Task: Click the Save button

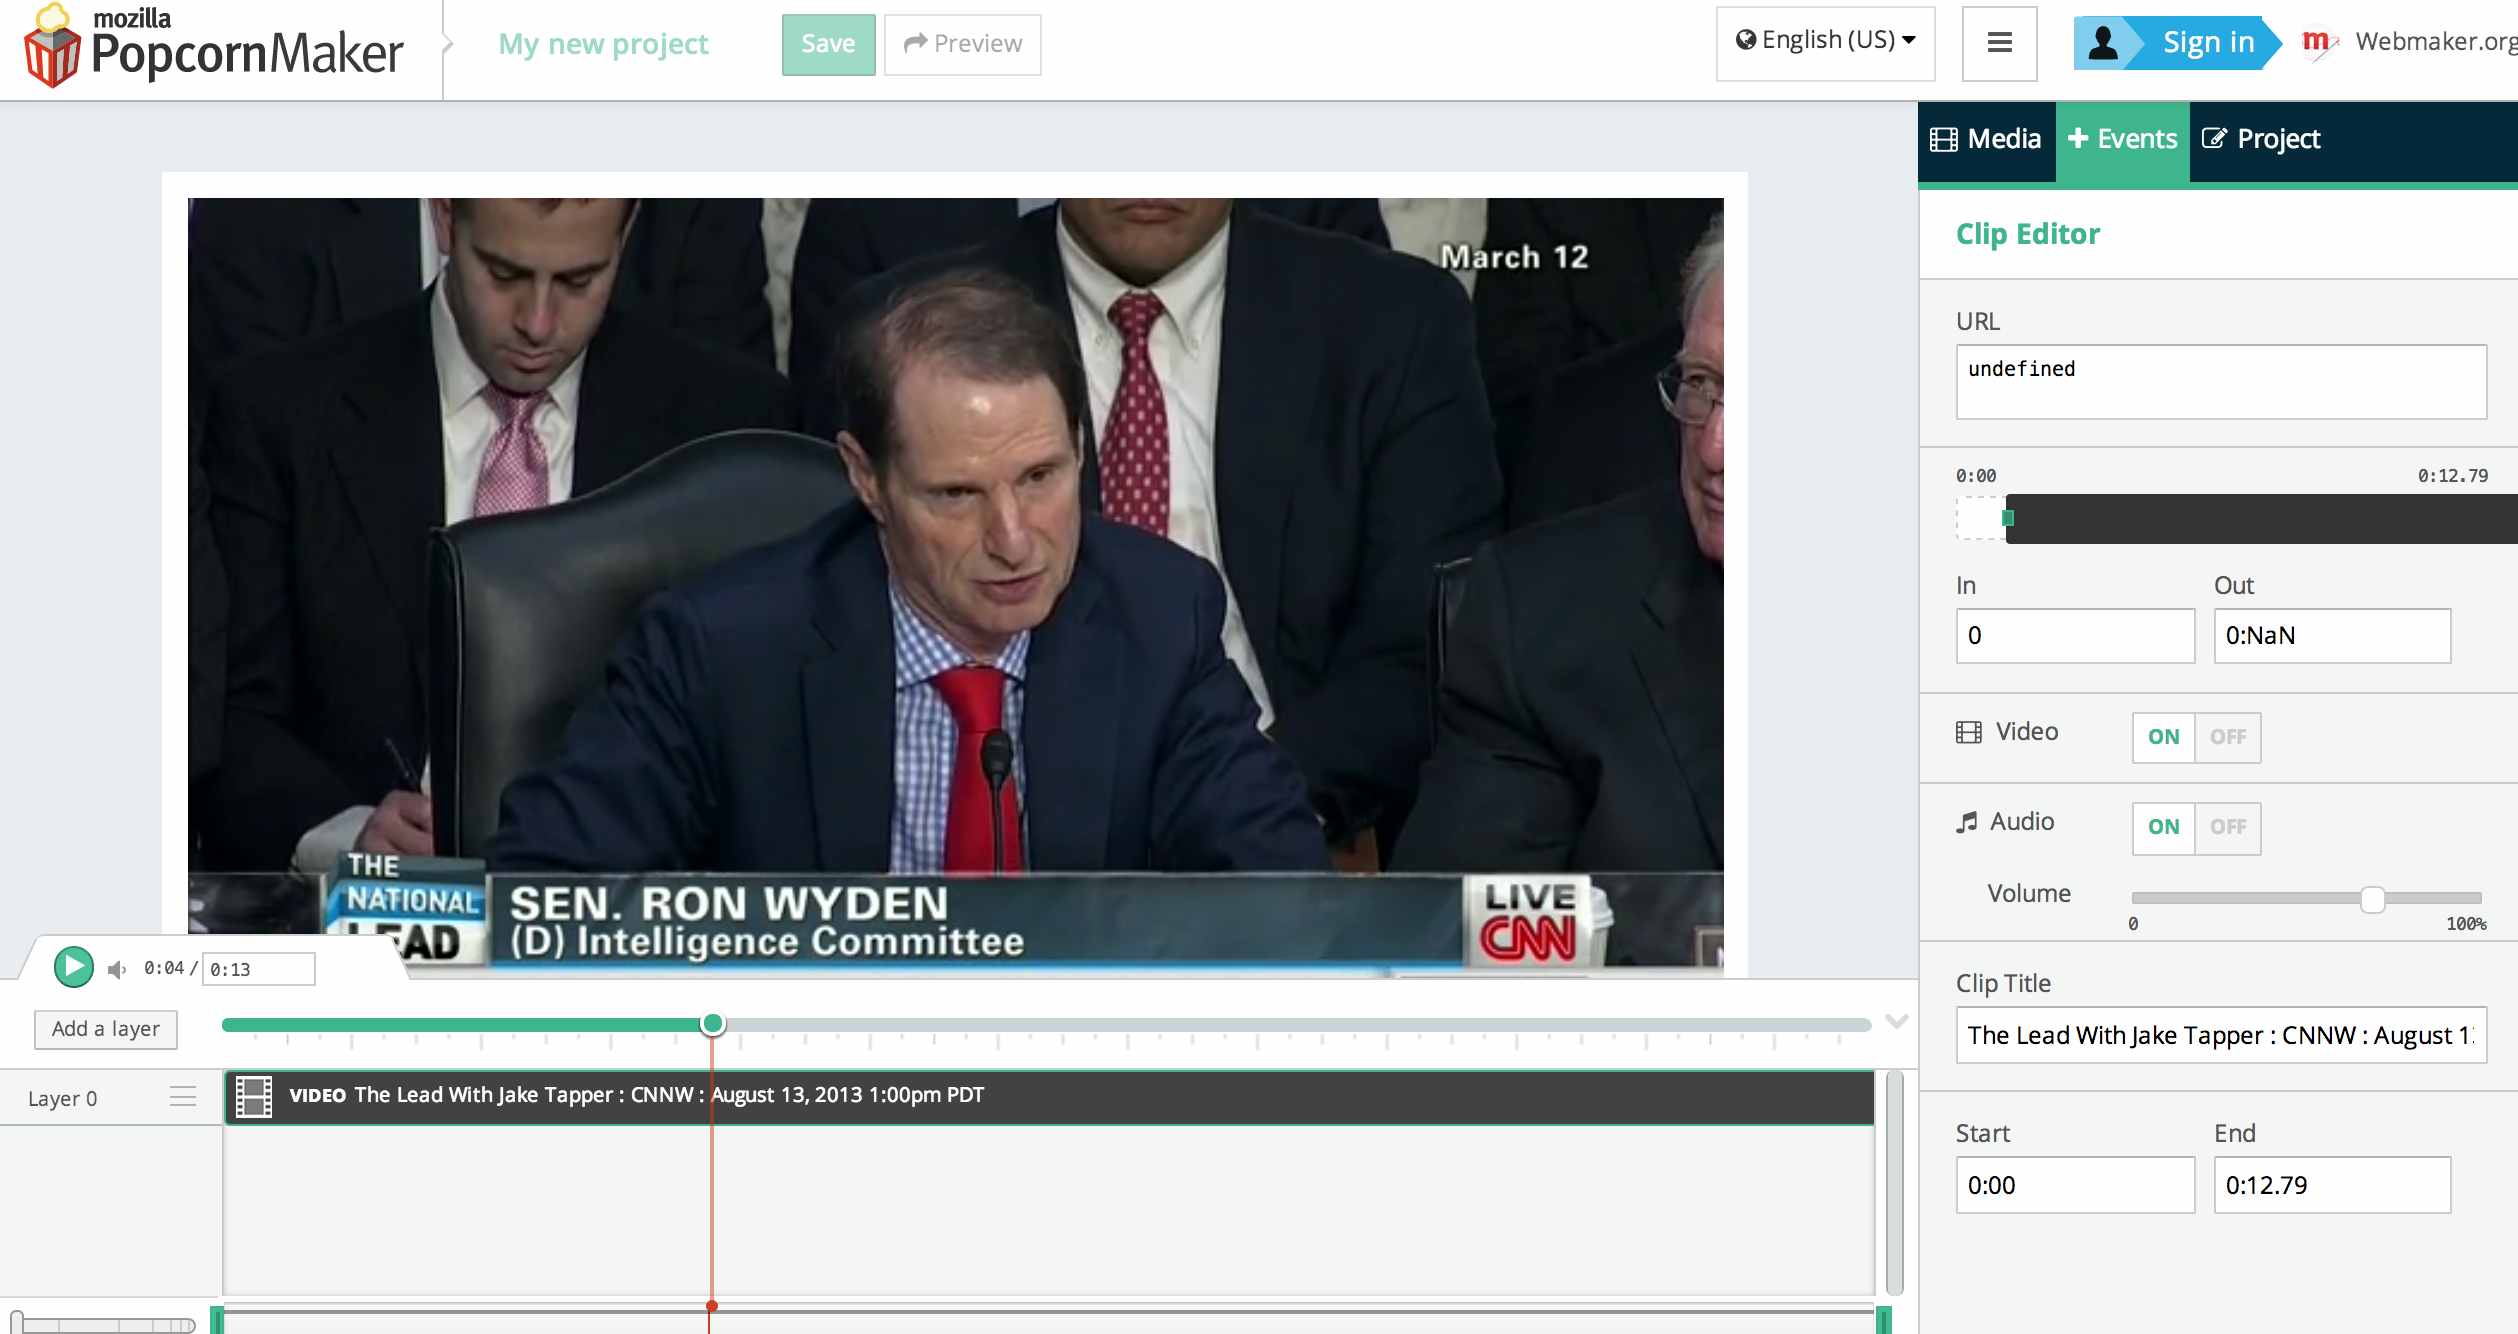Action: (x=828, y=44)
